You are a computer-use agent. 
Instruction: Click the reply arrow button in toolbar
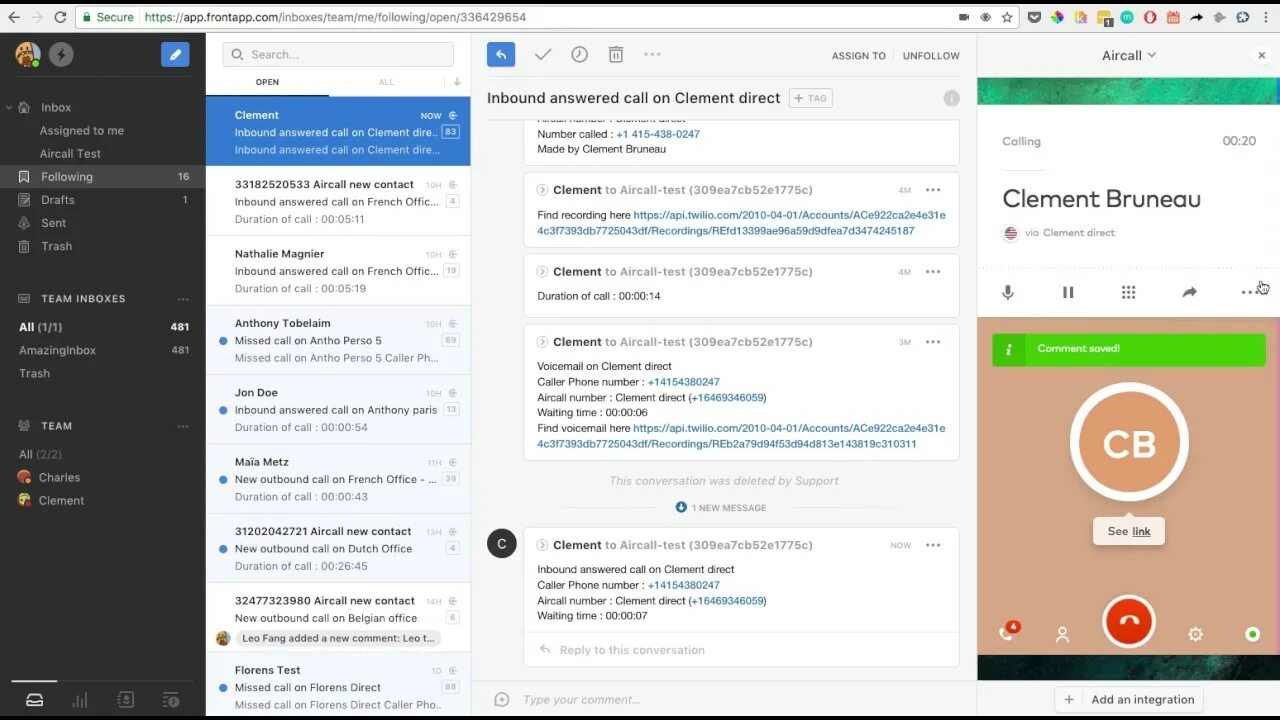501,55
